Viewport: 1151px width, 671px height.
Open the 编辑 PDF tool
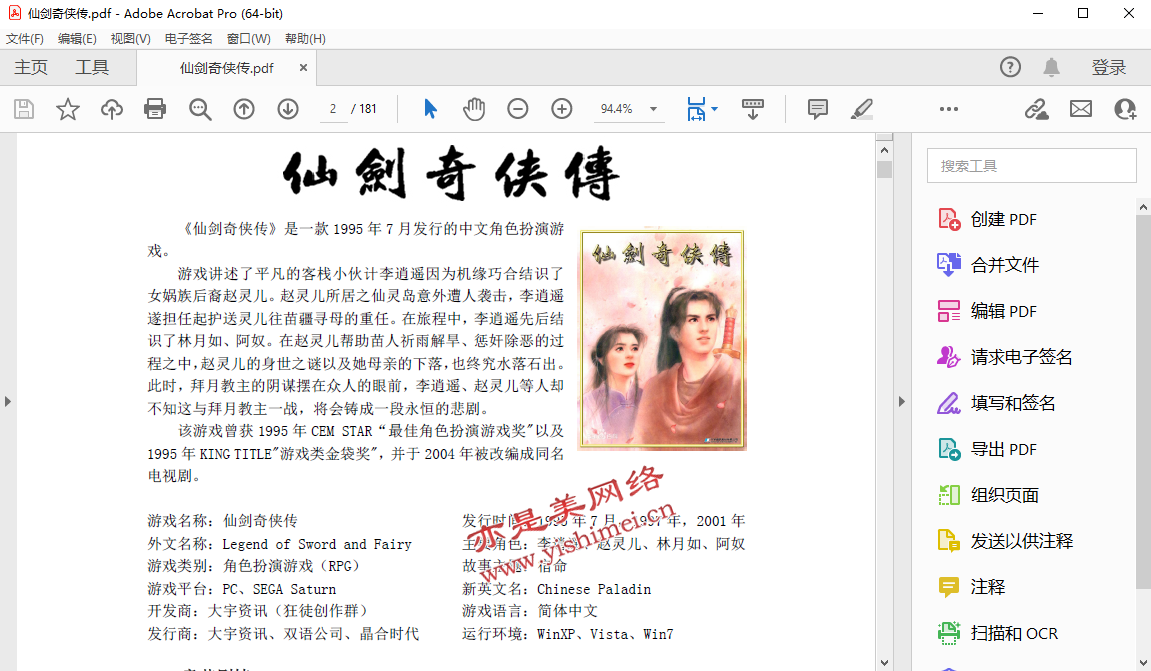[988, 311]
